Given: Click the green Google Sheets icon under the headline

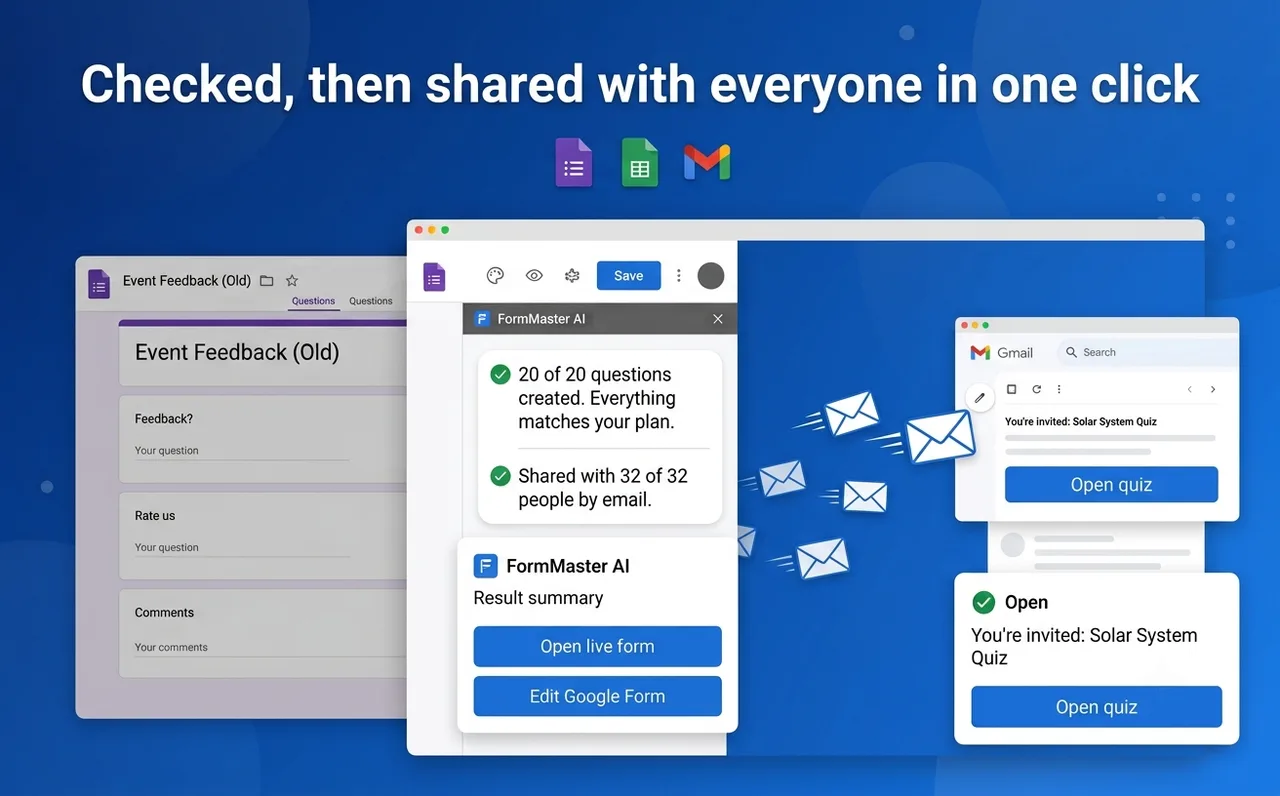Looking at the screenshot, I should click(x=640, y=162).
